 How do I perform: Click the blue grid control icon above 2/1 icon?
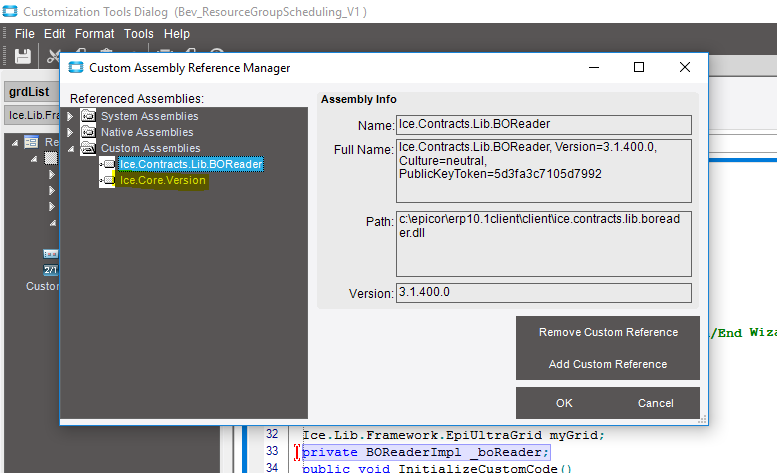click(51, 254)
